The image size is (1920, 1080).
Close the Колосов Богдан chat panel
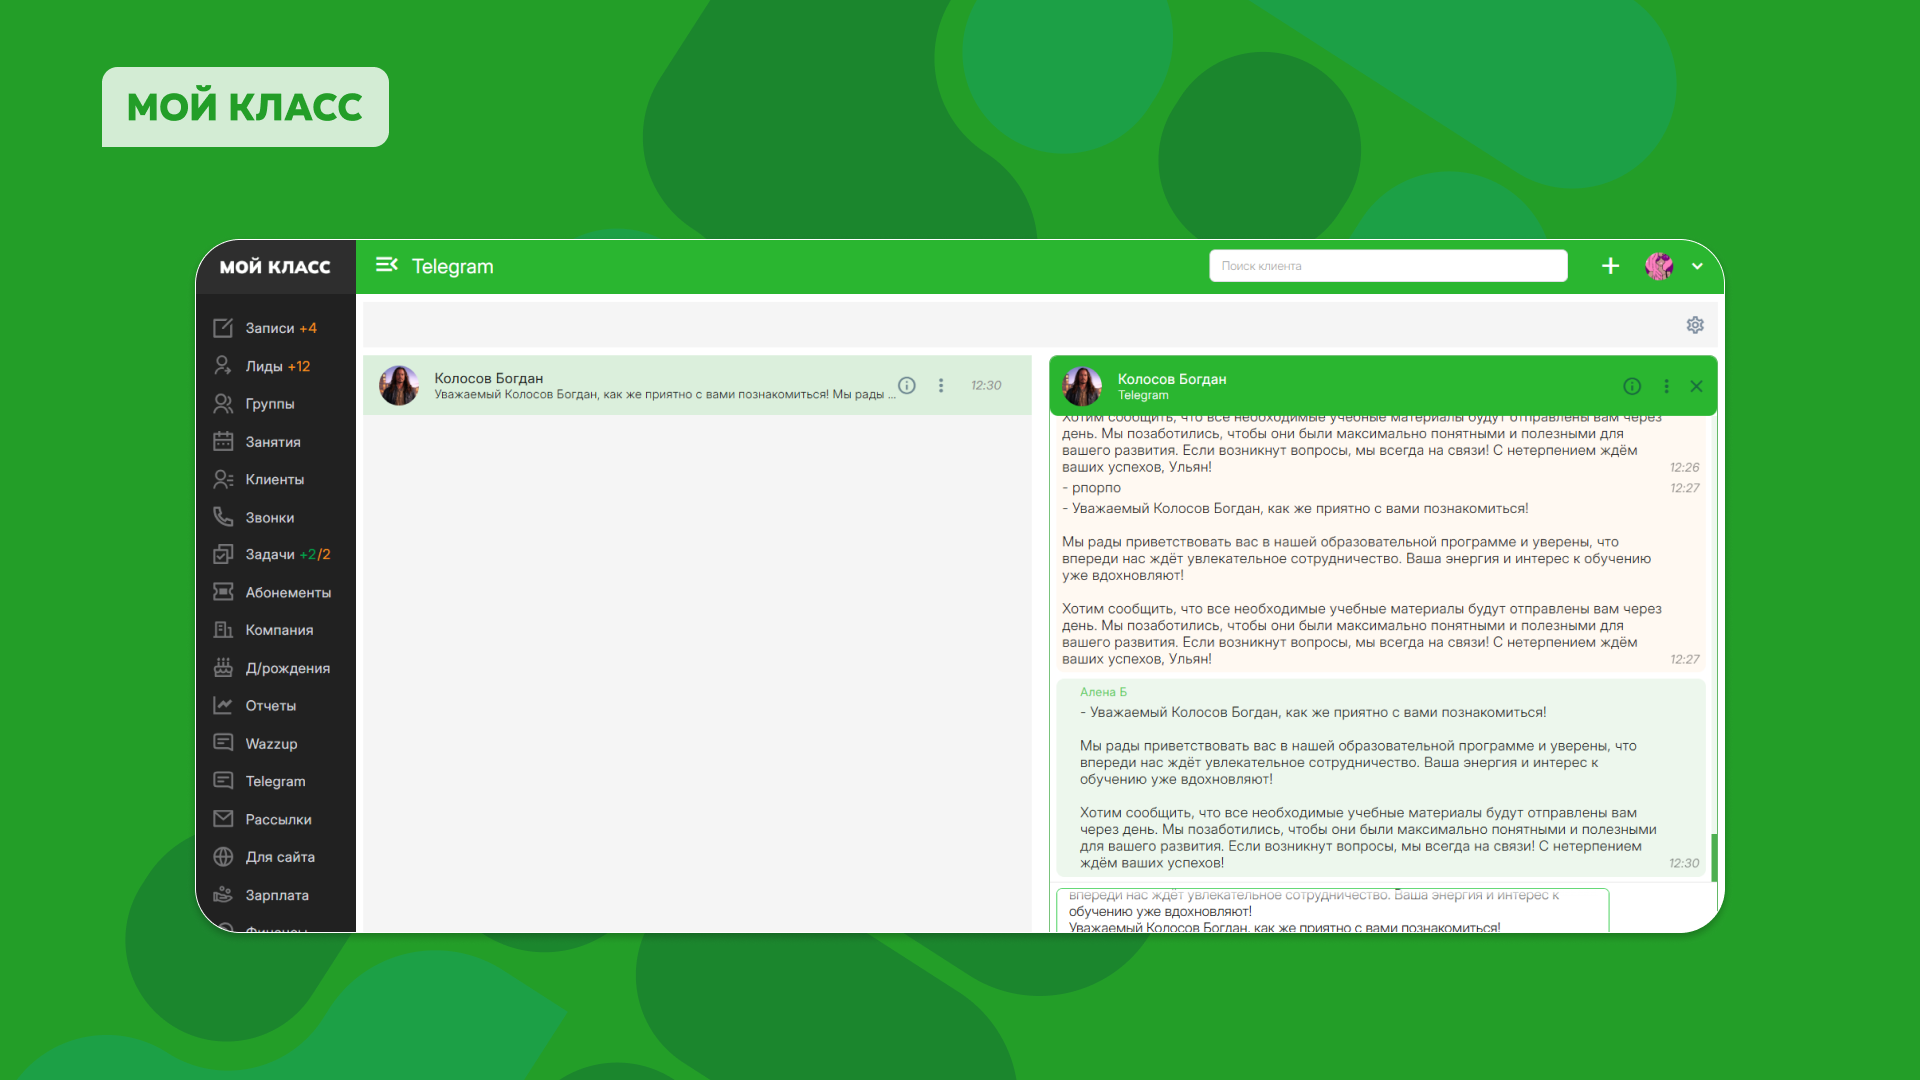1697,386
